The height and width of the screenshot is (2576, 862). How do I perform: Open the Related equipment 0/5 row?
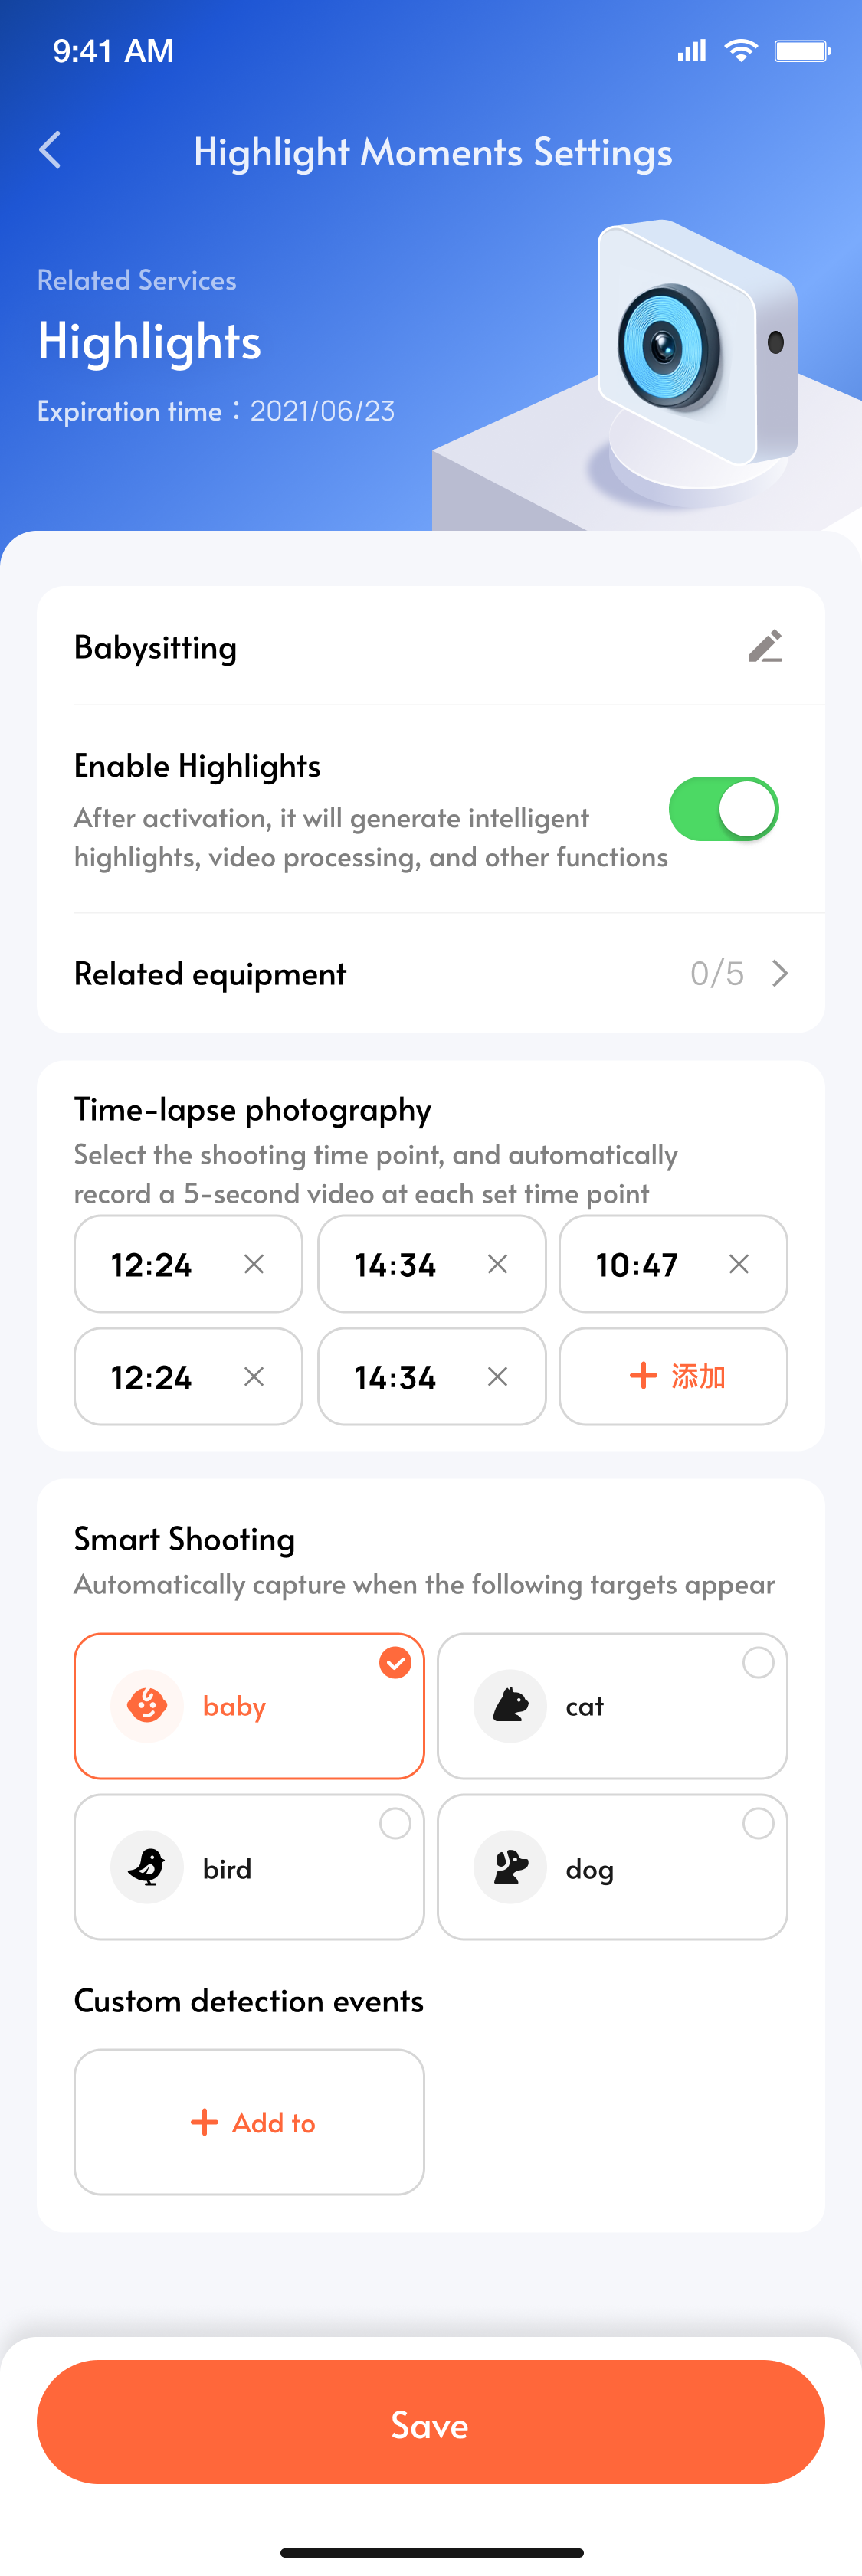click(x=431, y=973)
